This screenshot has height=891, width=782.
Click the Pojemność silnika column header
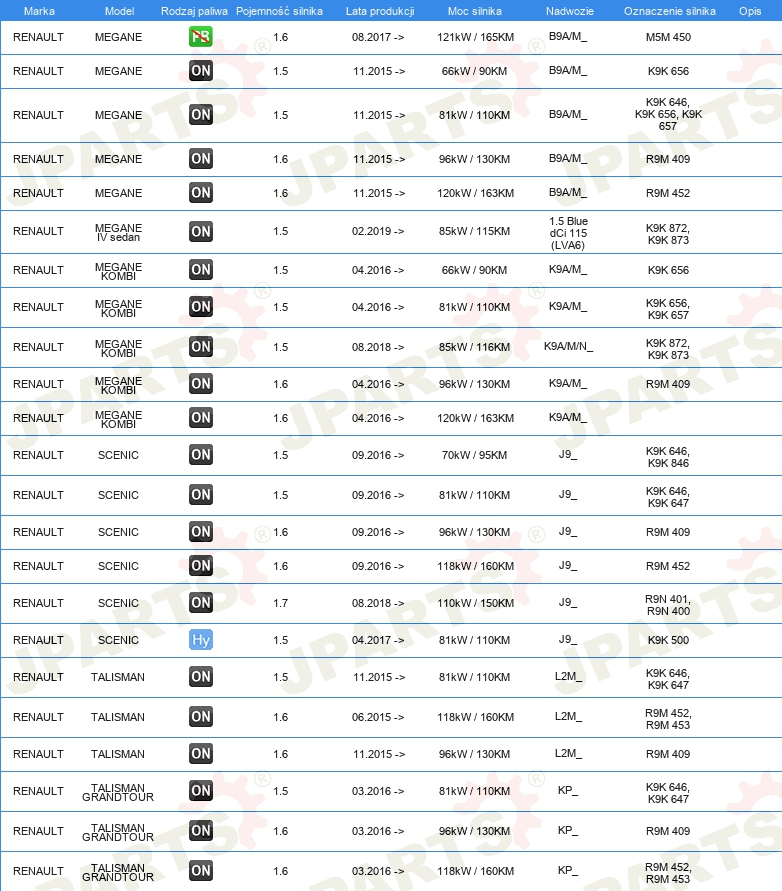279,11
